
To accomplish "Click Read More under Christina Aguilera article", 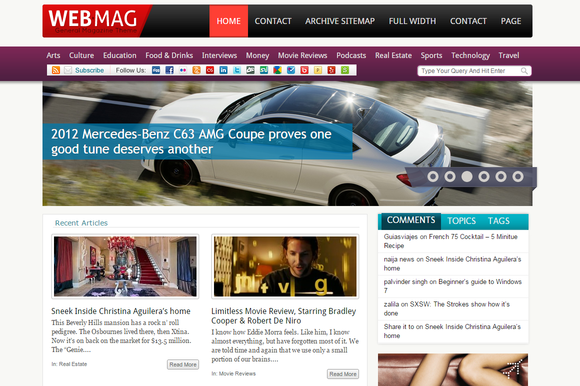I will pos(183,365).
